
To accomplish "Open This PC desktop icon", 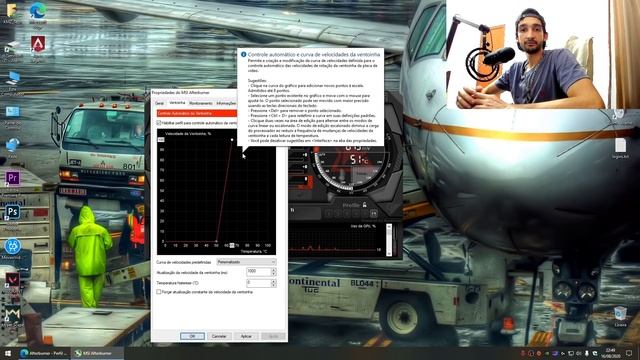I will click(13, 78).
